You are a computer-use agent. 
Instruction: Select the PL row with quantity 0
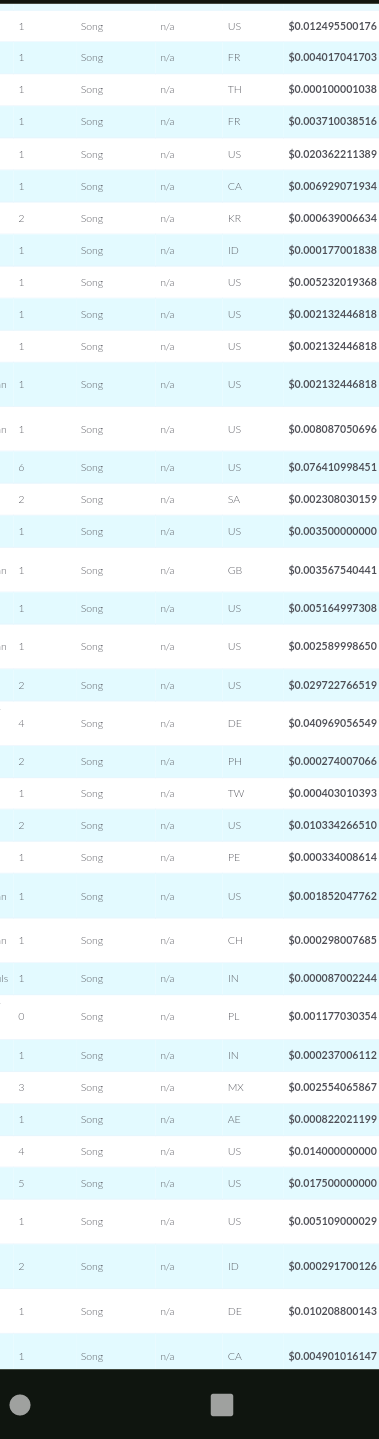point(189,1016)
